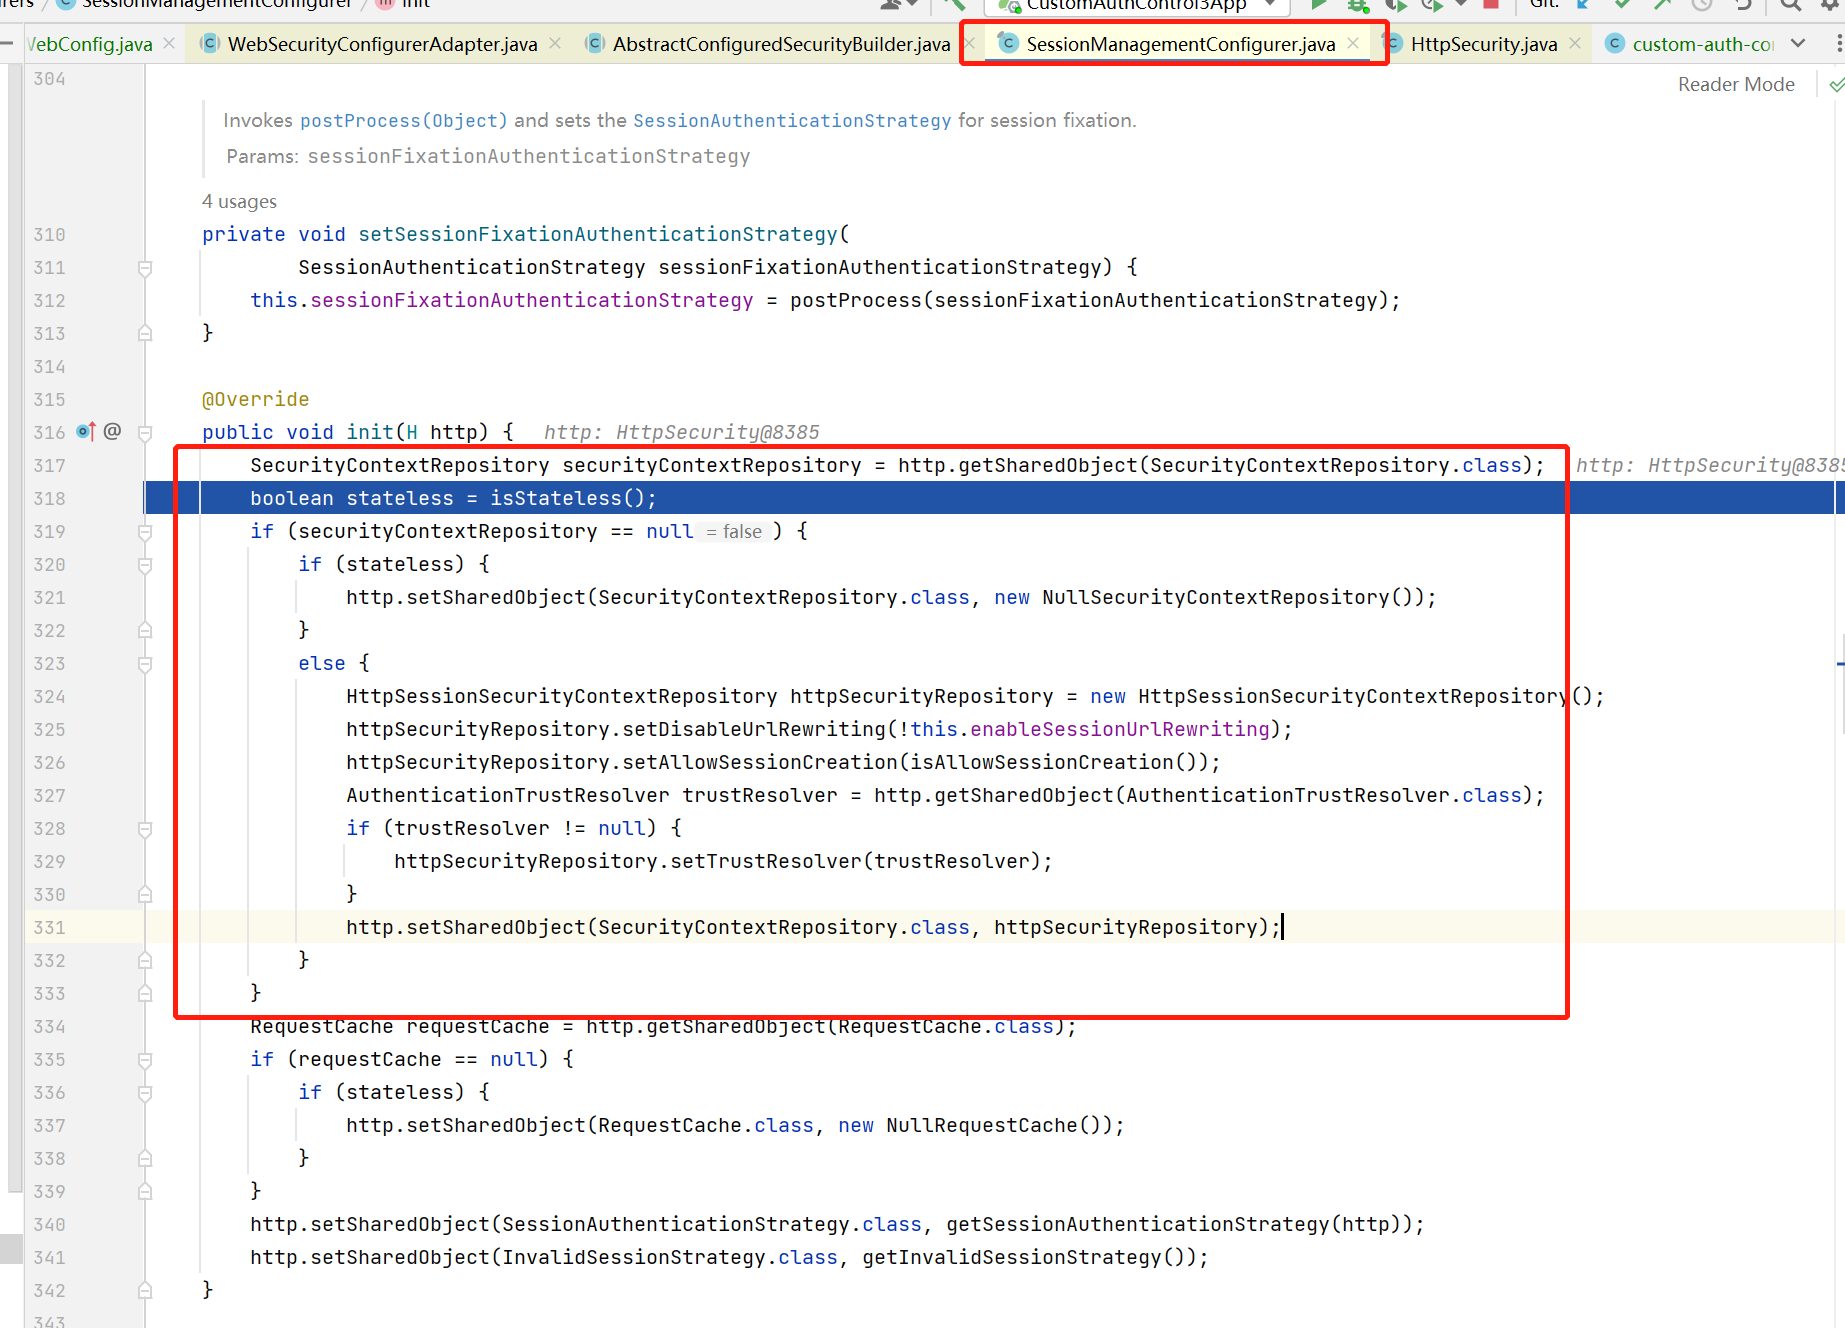The image size is (1845, 1328).
Task: Click line number 340 in the gutter
Action: [49, 1224]
